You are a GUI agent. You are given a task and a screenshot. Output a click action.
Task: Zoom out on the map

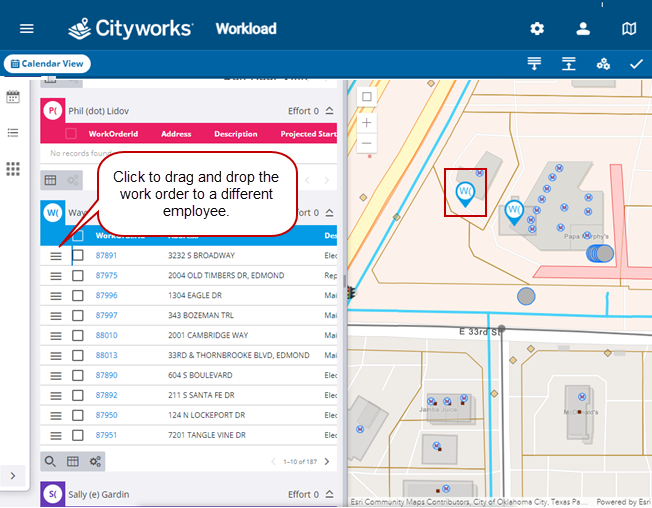click(x=367, y=143)
